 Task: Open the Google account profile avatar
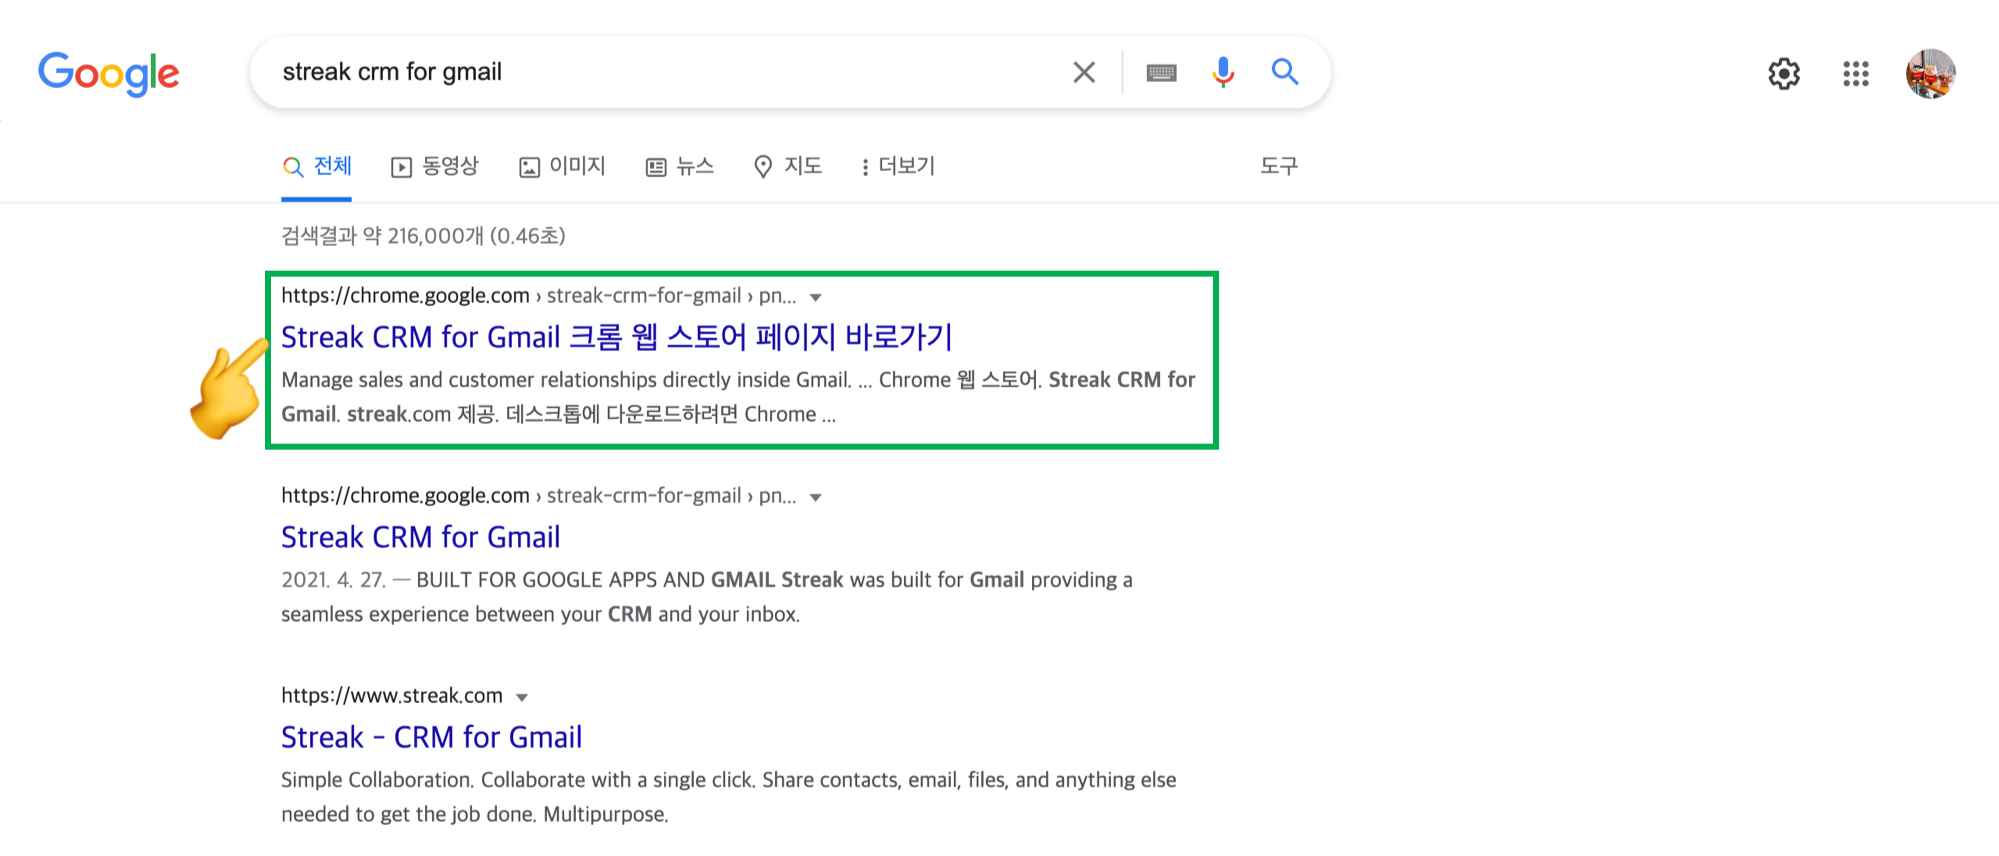tap(1931, 73)
